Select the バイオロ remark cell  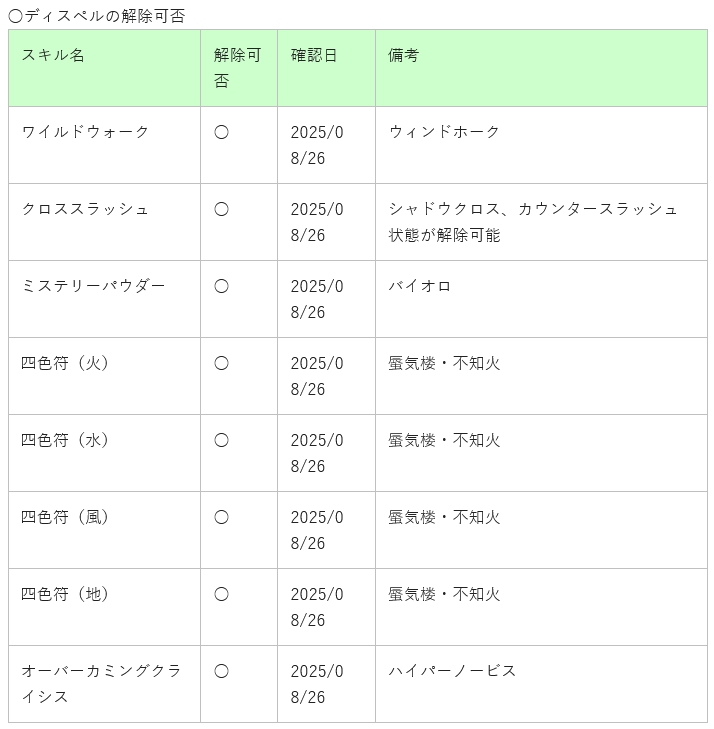tap(542, 299)
